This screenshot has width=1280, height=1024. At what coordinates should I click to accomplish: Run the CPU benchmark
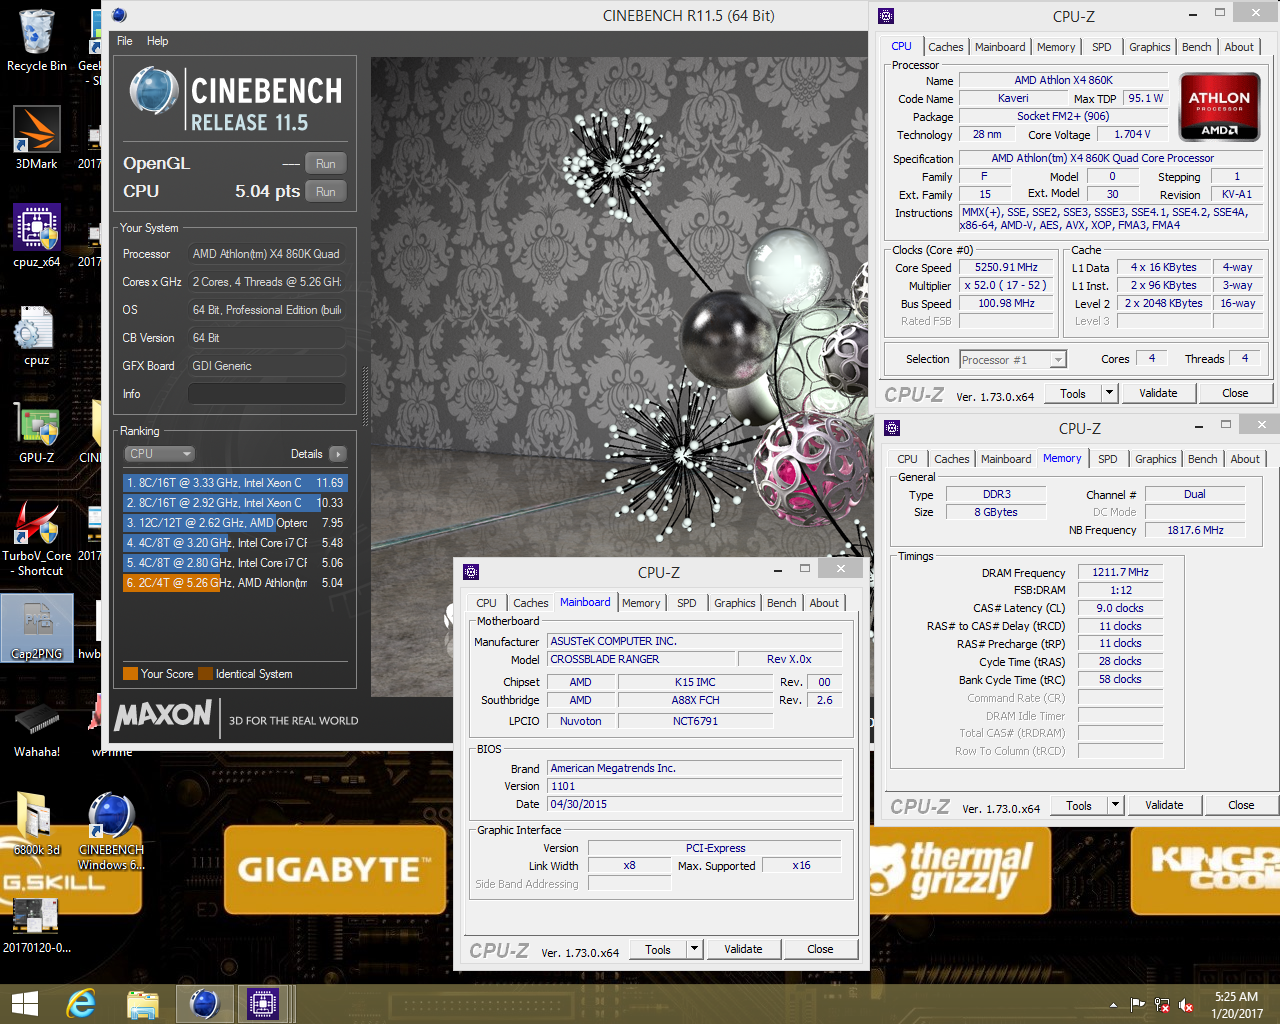pyautogui.click(x=326, y=192)
